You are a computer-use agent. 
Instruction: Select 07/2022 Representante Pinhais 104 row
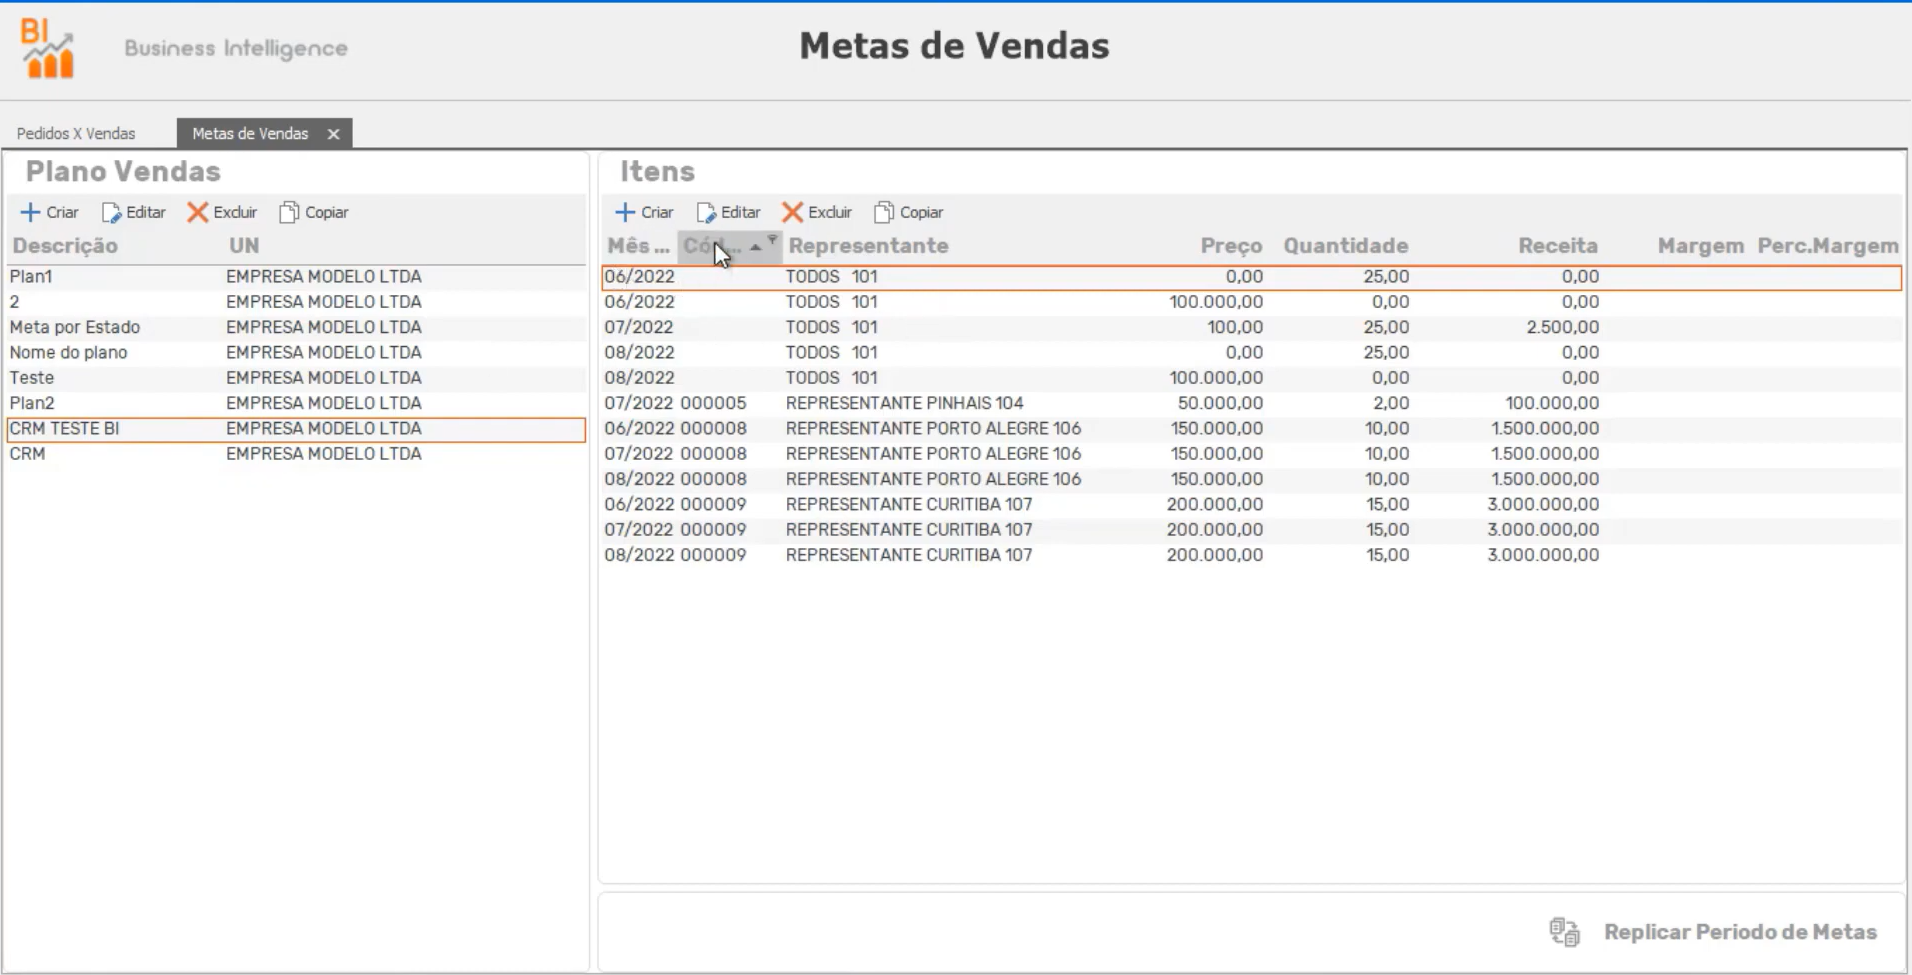(x=1251, y=403)
